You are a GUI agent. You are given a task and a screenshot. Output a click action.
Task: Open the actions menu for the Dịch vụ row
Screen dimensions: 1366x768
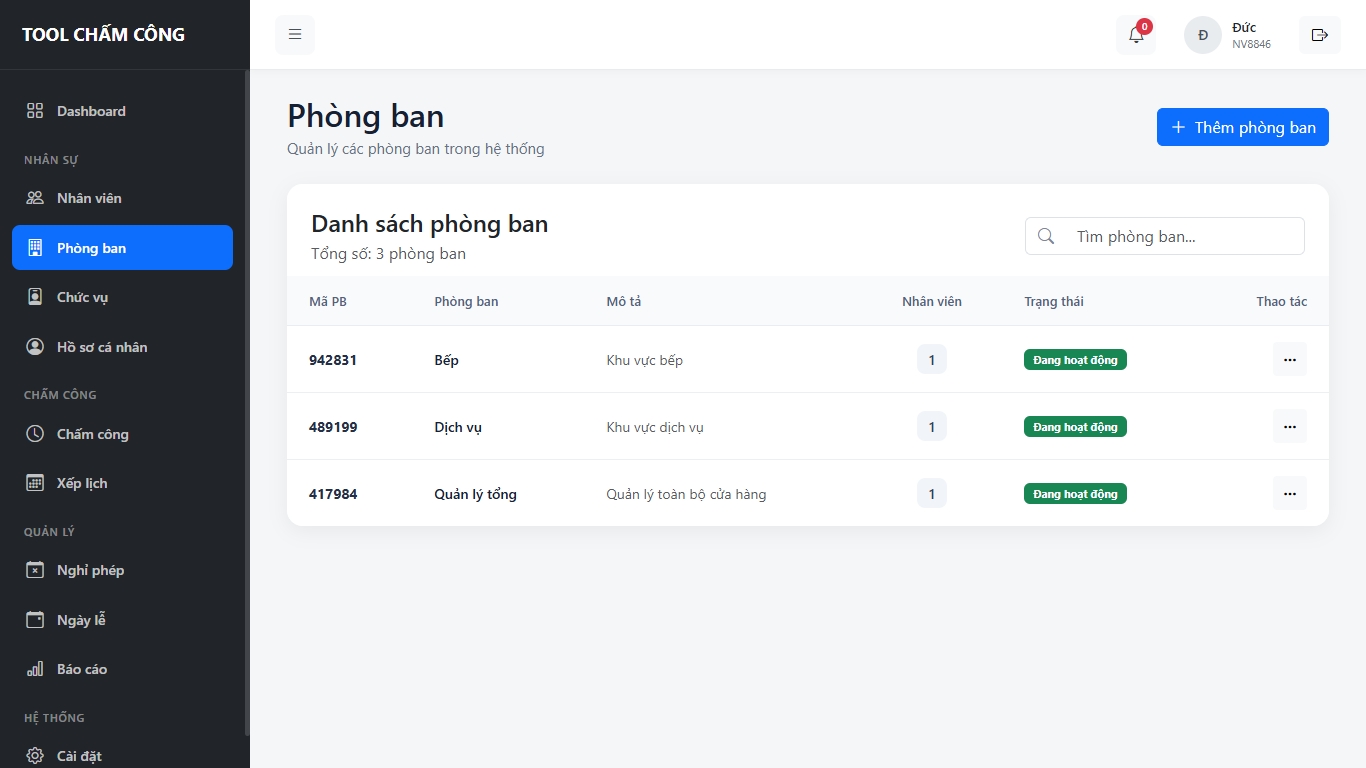(1289, 426)
